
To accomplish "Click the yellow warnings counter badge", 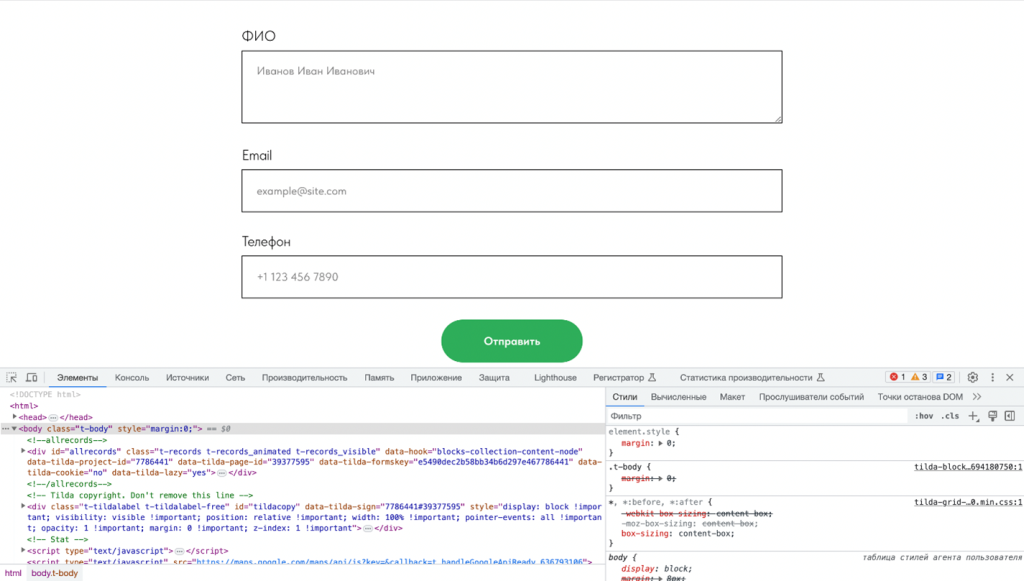I will (x=919, y=377).
